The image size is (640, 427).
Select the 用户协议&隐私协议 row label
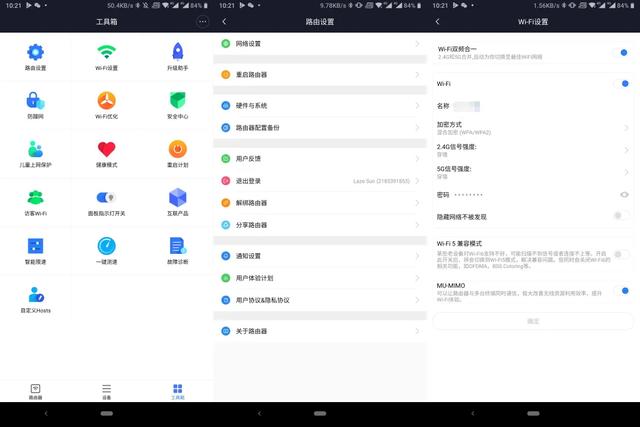pyautogui.click(x=262, y=300)
